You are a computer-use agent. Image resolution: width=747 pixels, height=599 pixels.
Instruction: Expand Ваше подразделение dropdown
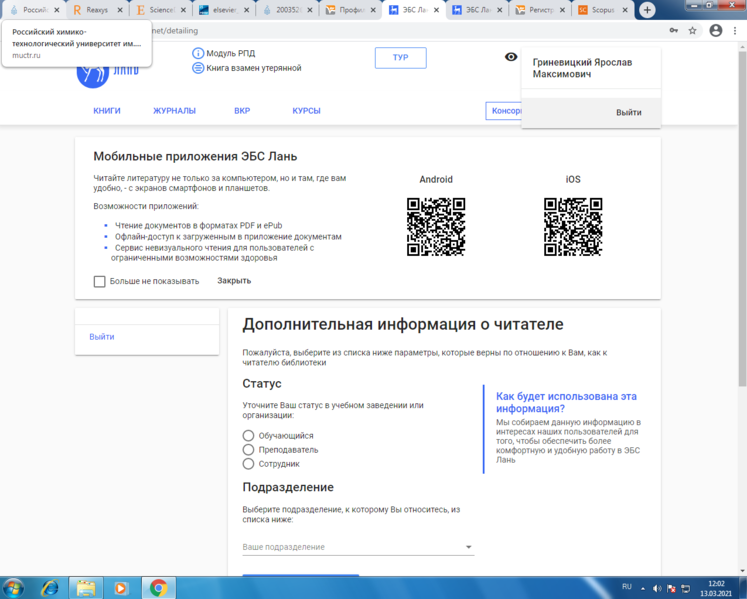click(x=358, y=547)
